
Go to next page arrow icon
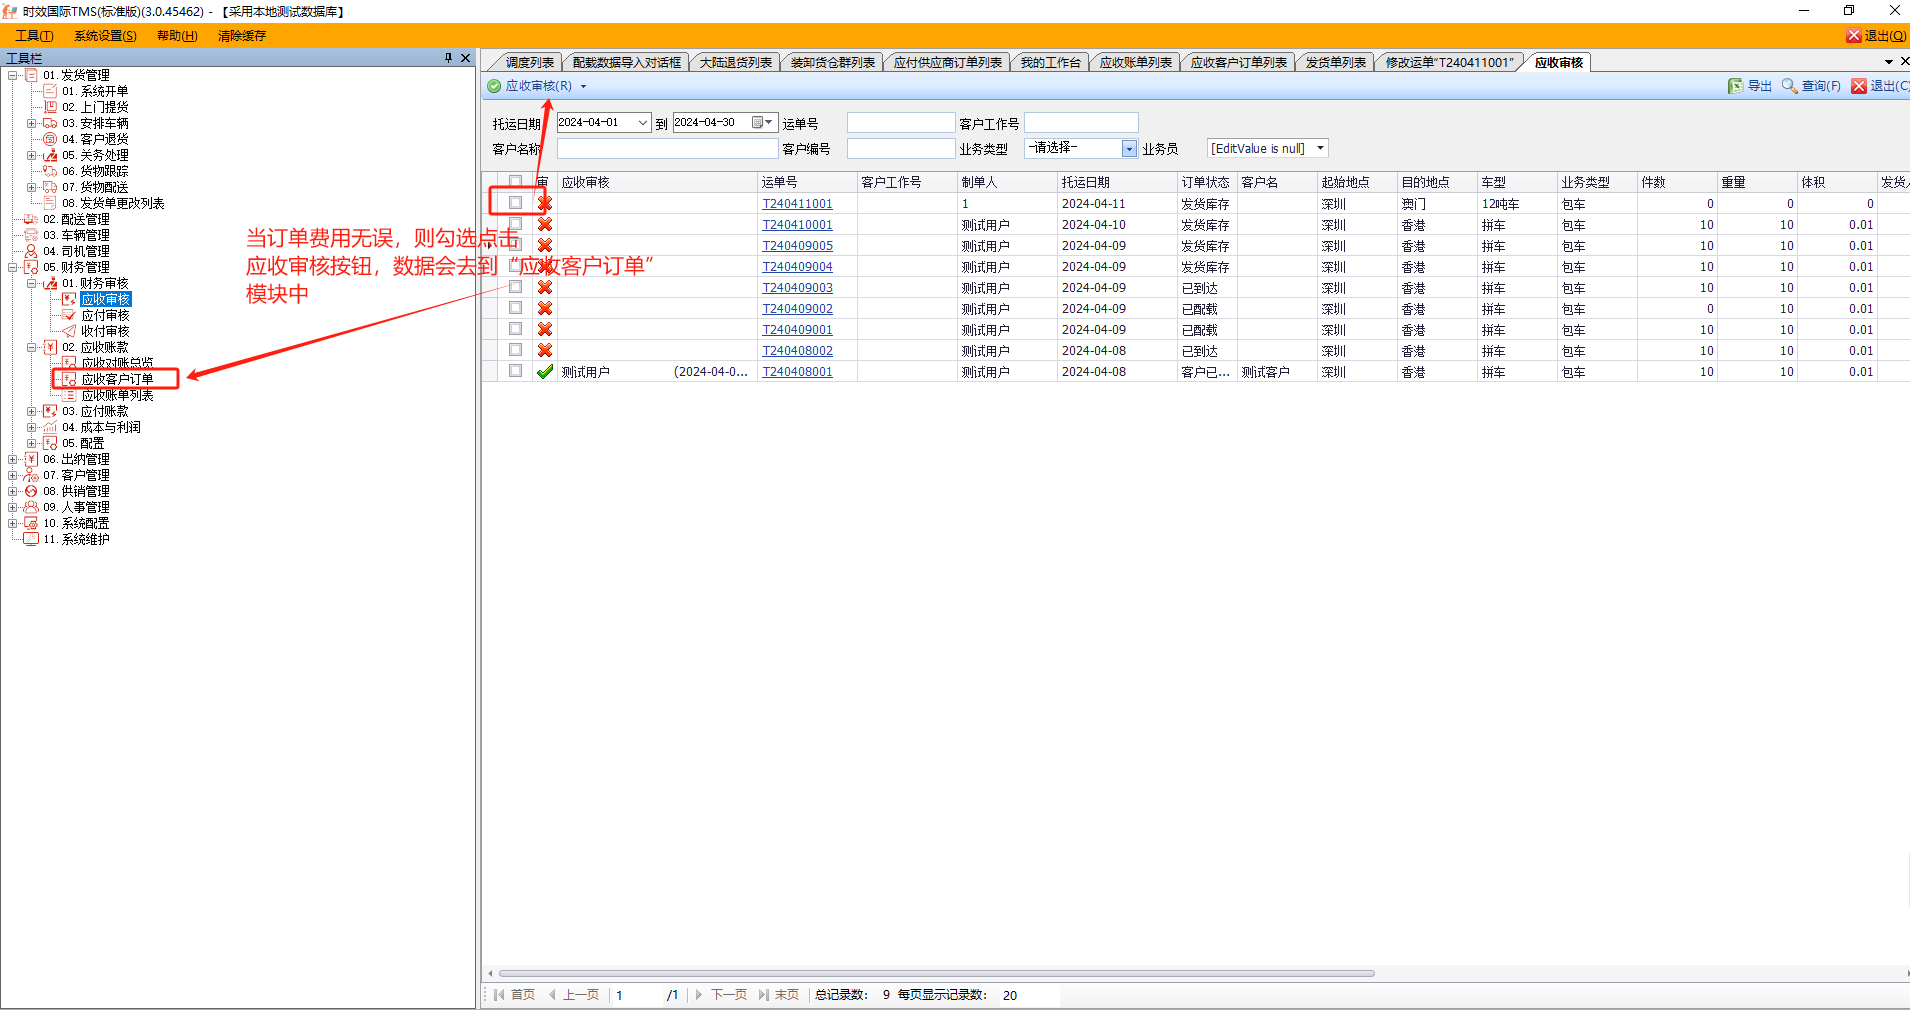pos(699,995)
